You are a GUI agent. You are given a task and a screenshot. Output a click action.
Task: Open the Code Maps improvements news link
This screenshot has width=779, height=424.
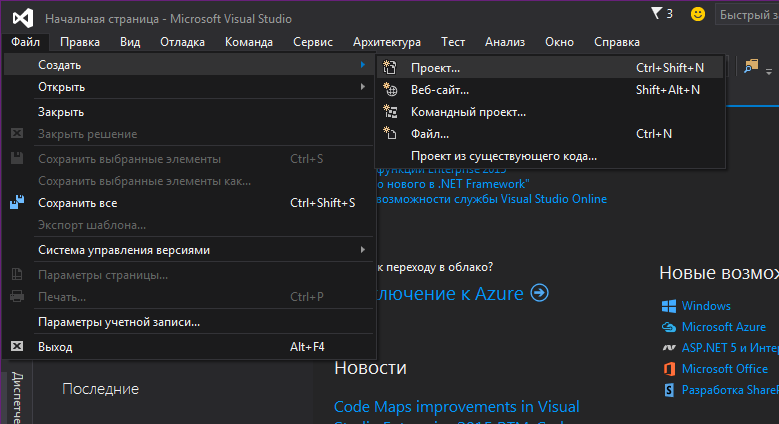click(x=456, y=407)
